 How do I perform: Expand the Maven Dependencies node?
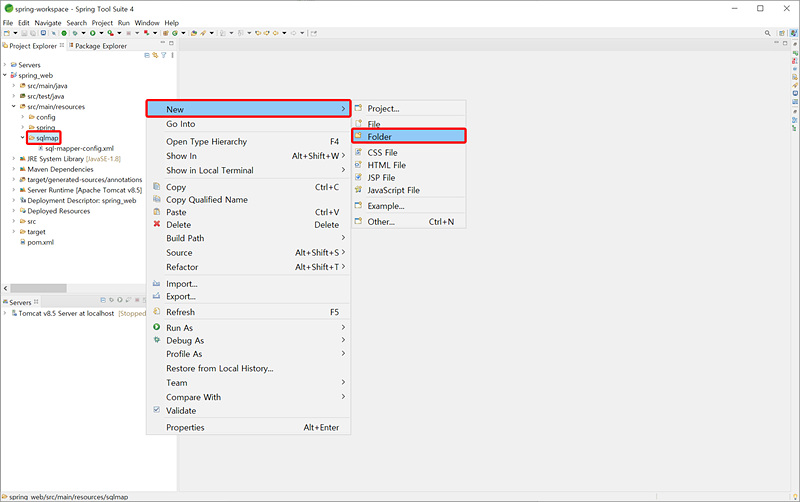tap(14, 169)
